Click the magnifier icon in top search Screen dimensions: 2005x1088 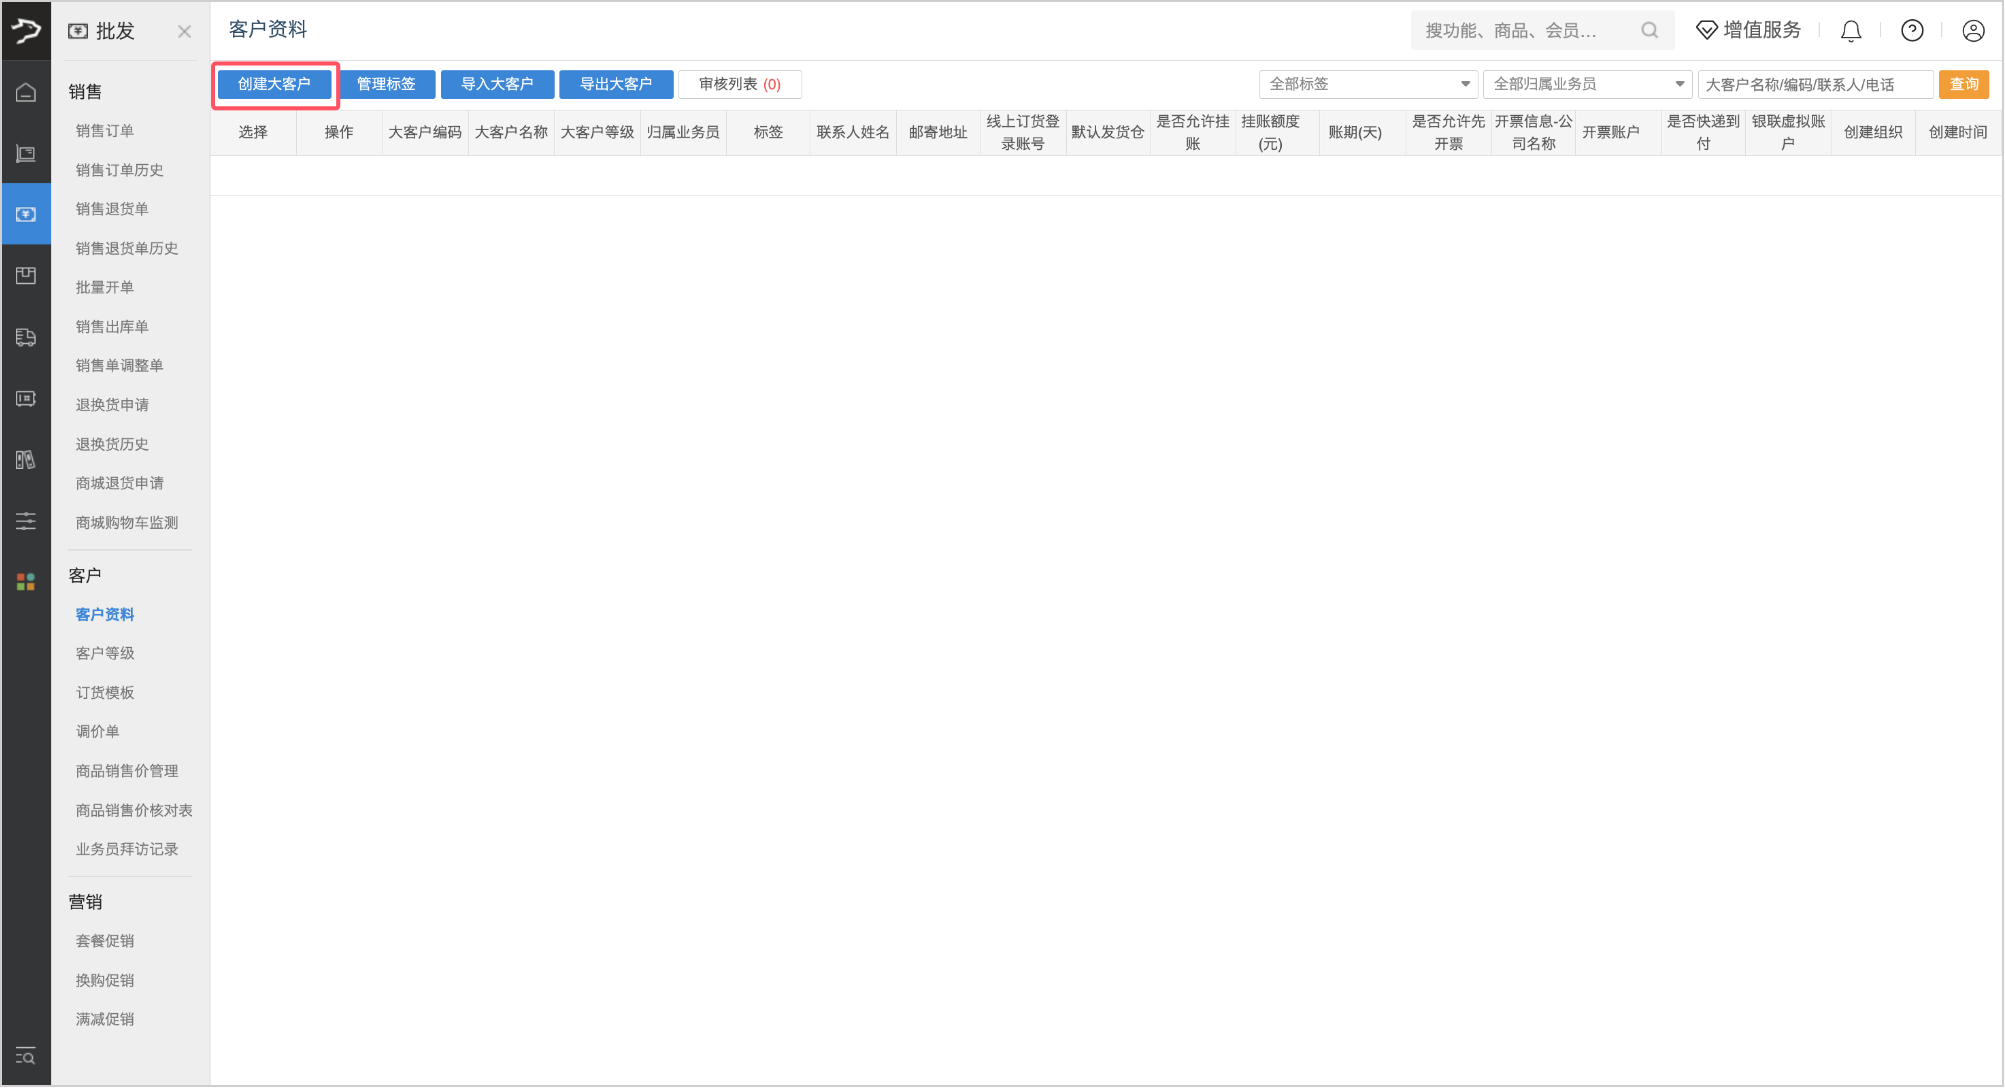coord(1649,31)
